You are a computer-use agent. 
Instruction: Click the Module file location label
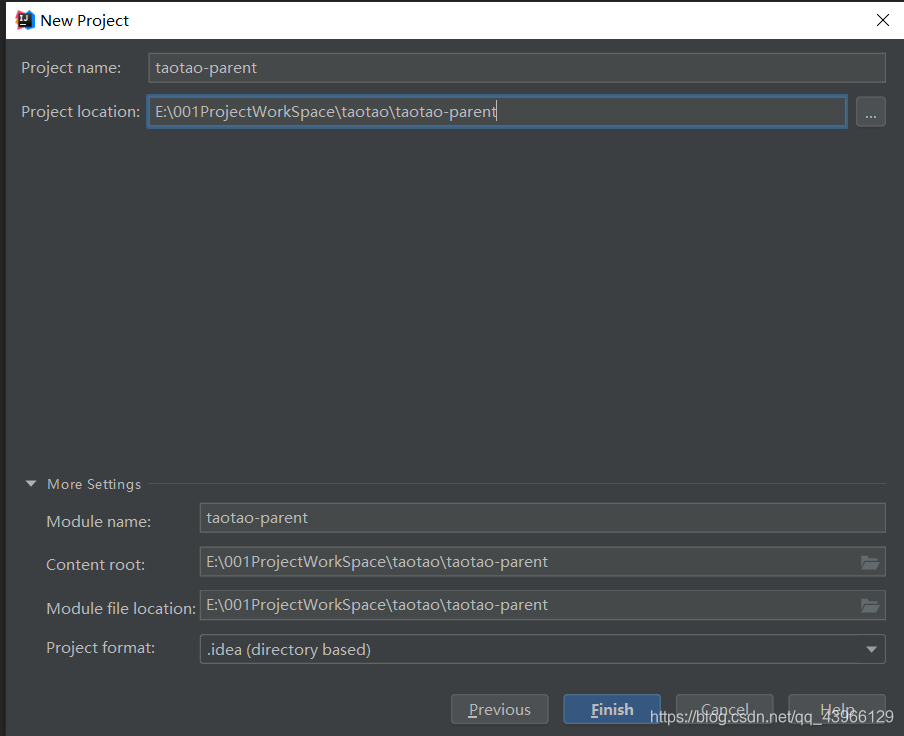coord(121,609)
